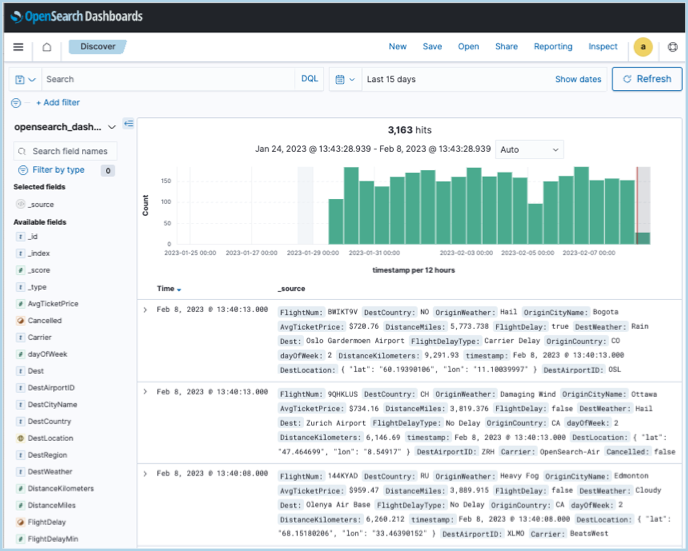Click the Search field names input
The image size is (688, 551).
tap(65, 151)
